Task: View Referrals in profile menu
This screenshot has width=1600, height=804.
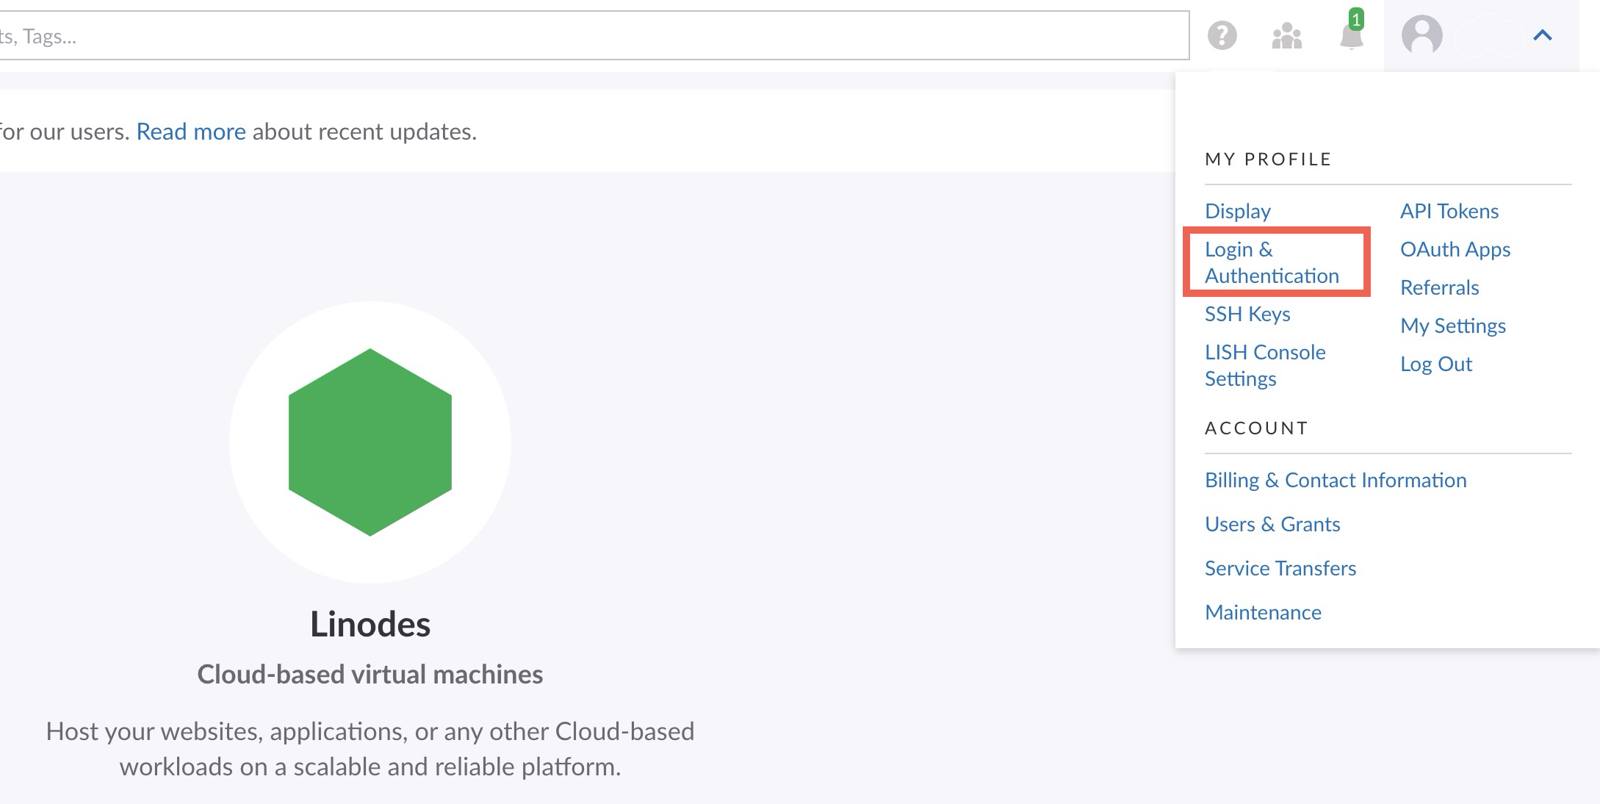Action: [x=1439, y=288]
